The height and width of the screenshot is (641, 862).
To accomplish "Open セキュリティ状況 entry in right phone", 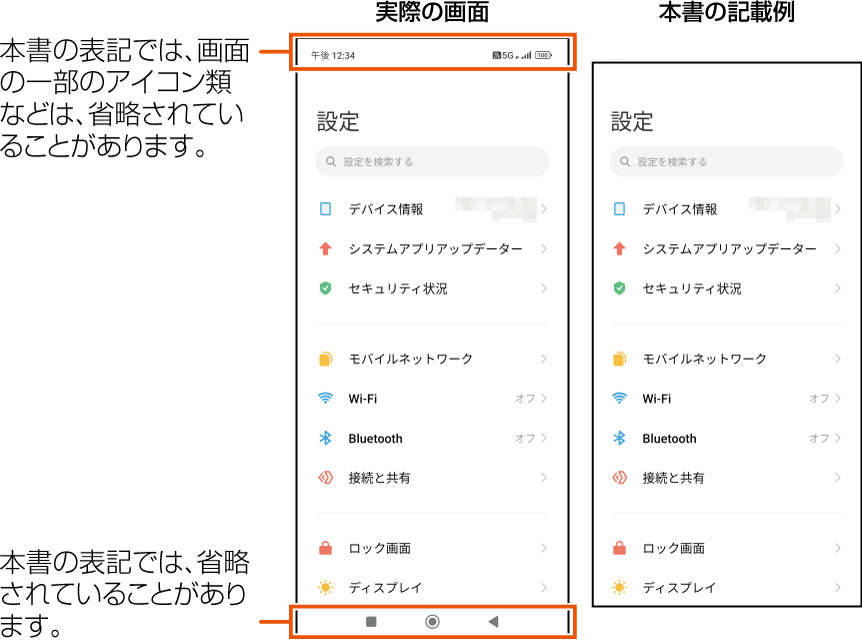I will pos(726,288).
